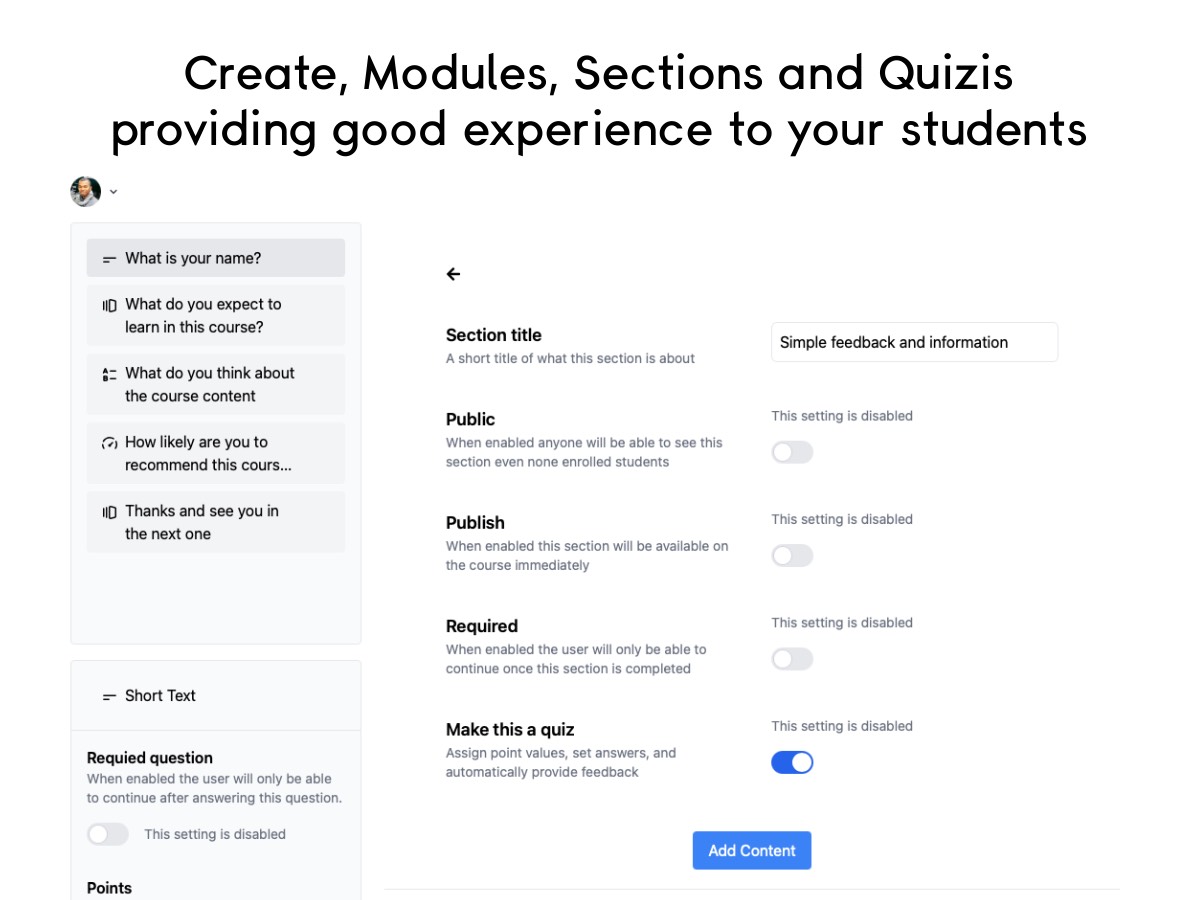Click the multiple choice icon beside 'What do you think about'
This screenshot has height=900, width=1200.
[109, 374]
